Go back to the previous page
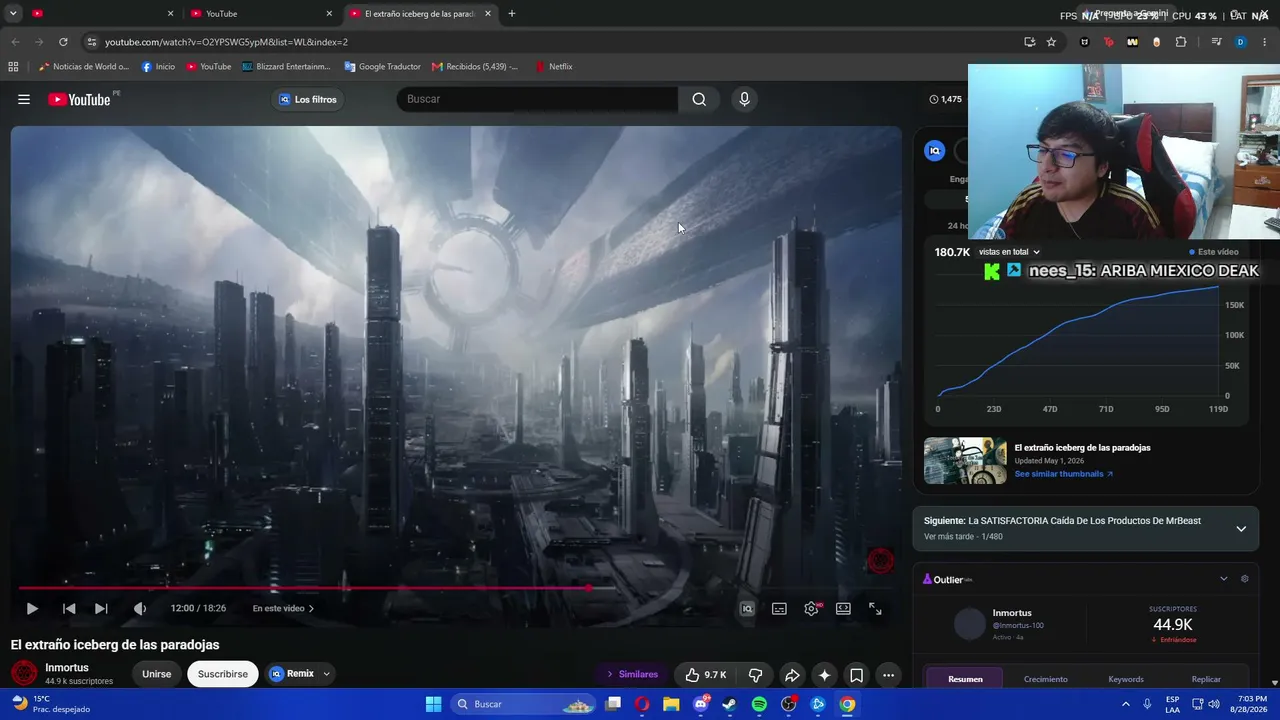This screenshot has width=1280, height=720. [x=15, y=42]
